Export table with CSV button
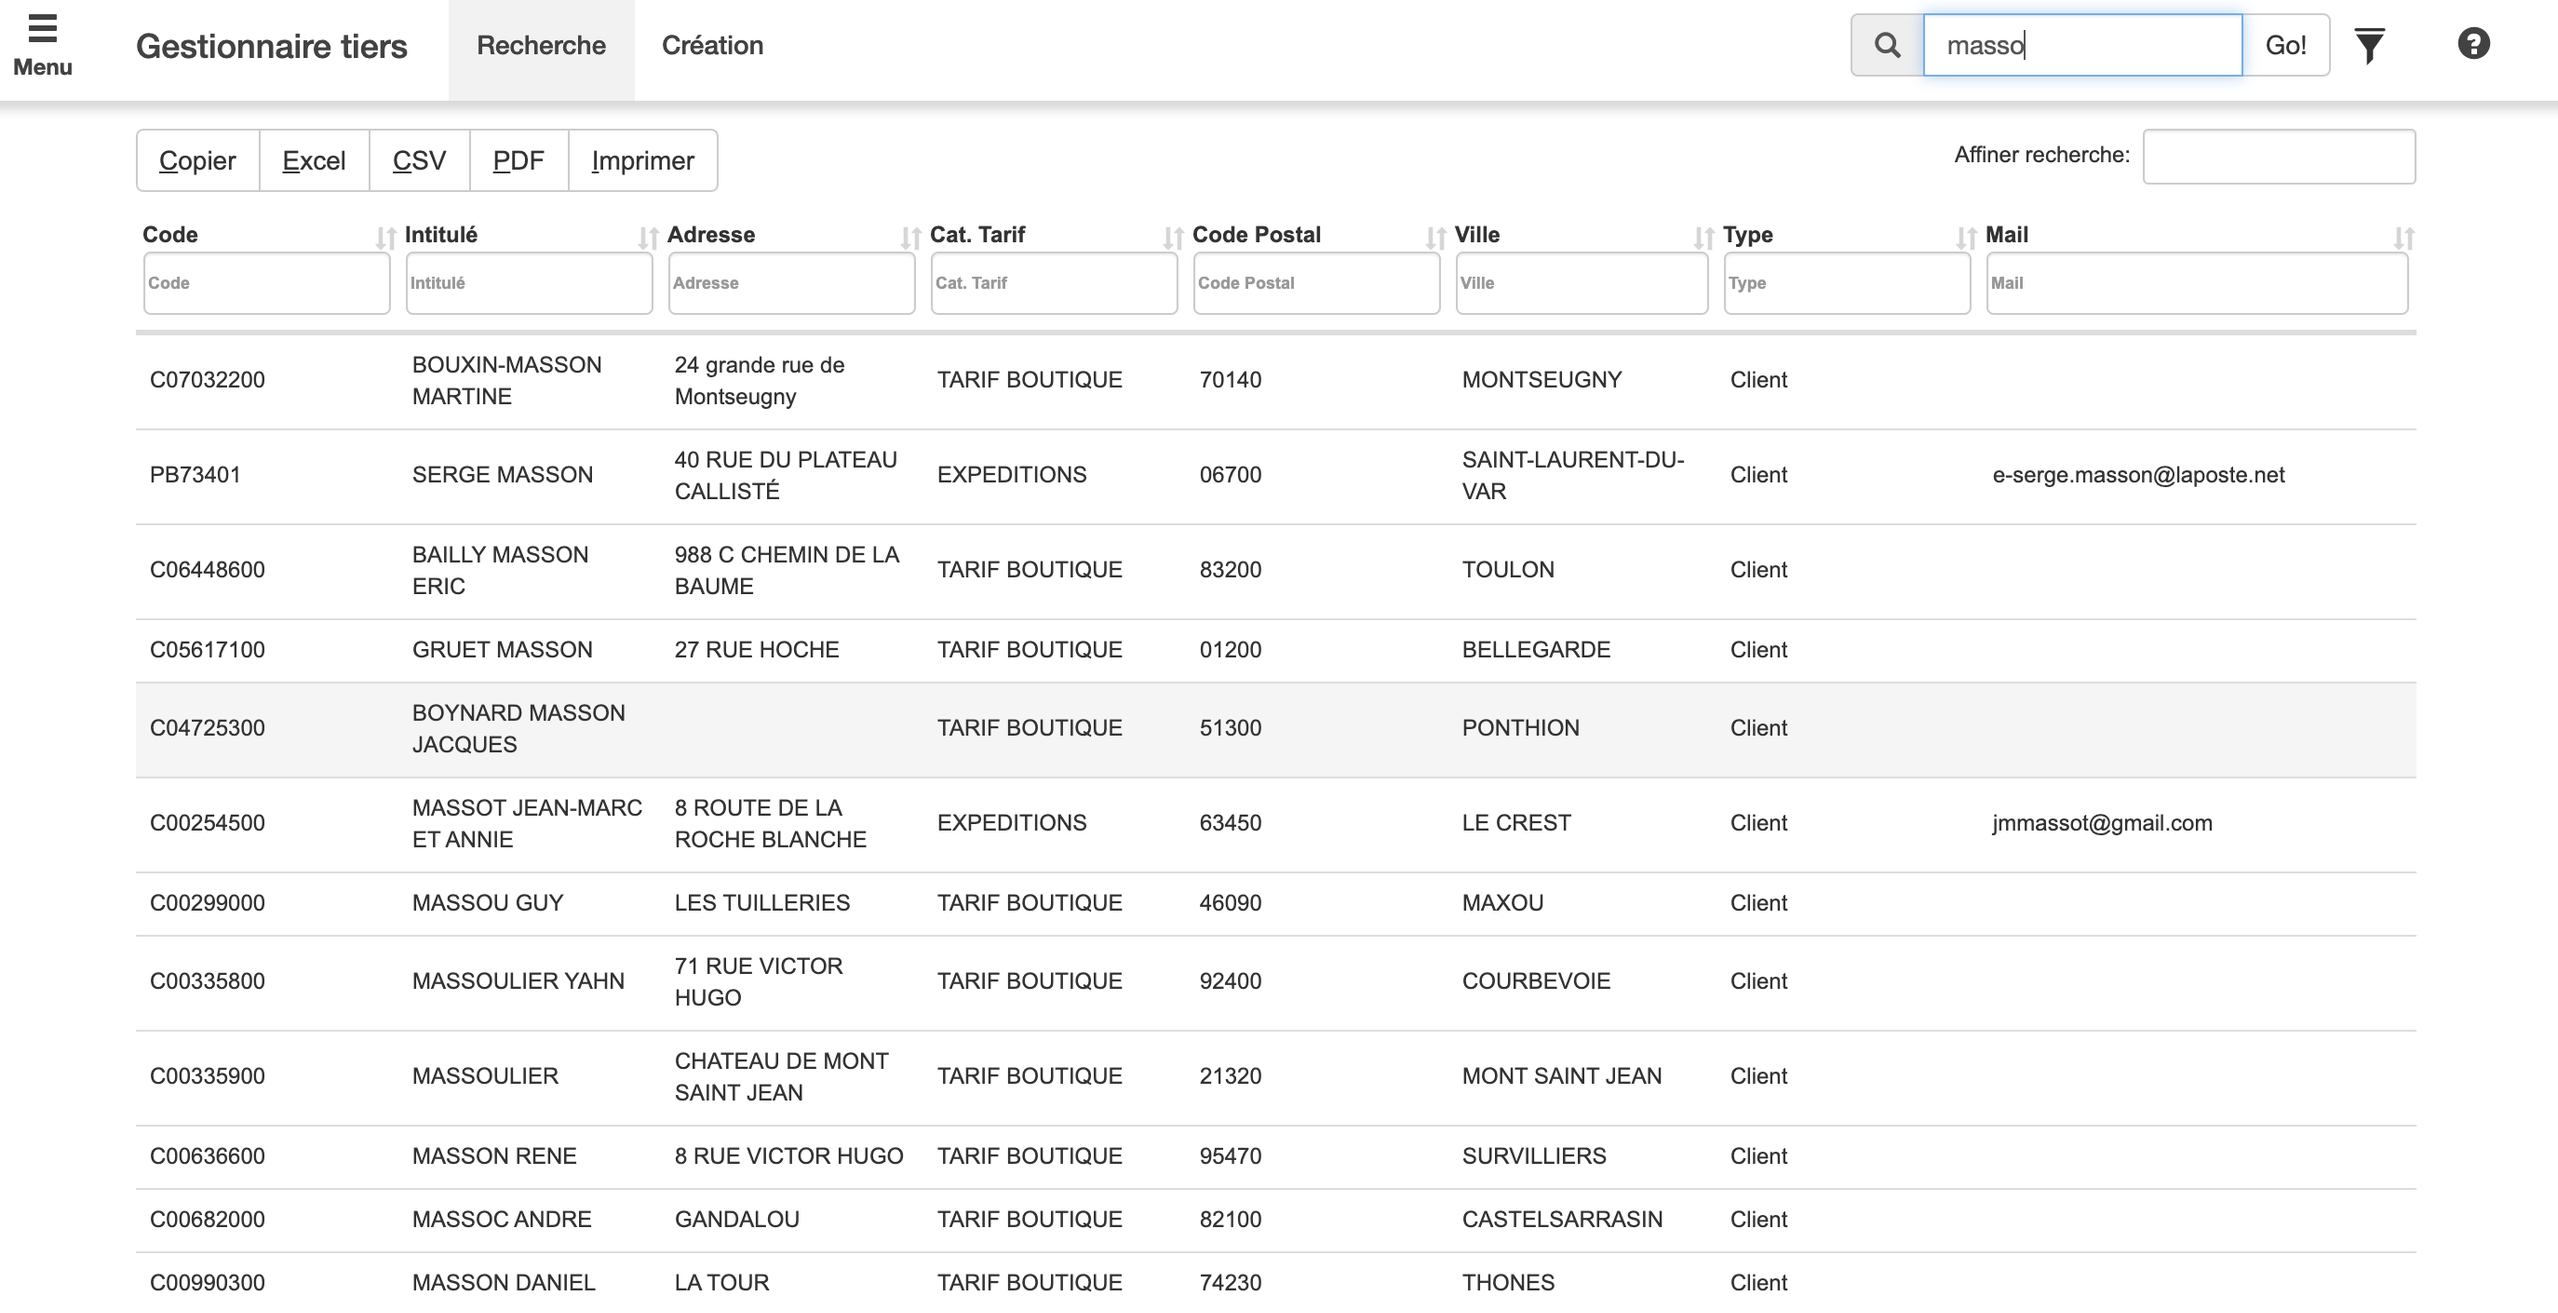 (419, 160)
